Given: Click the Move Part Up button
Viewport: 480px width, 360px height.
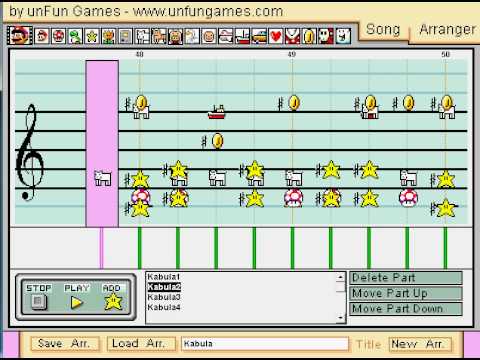Looking at the screenshot, I should coord(406,293).
